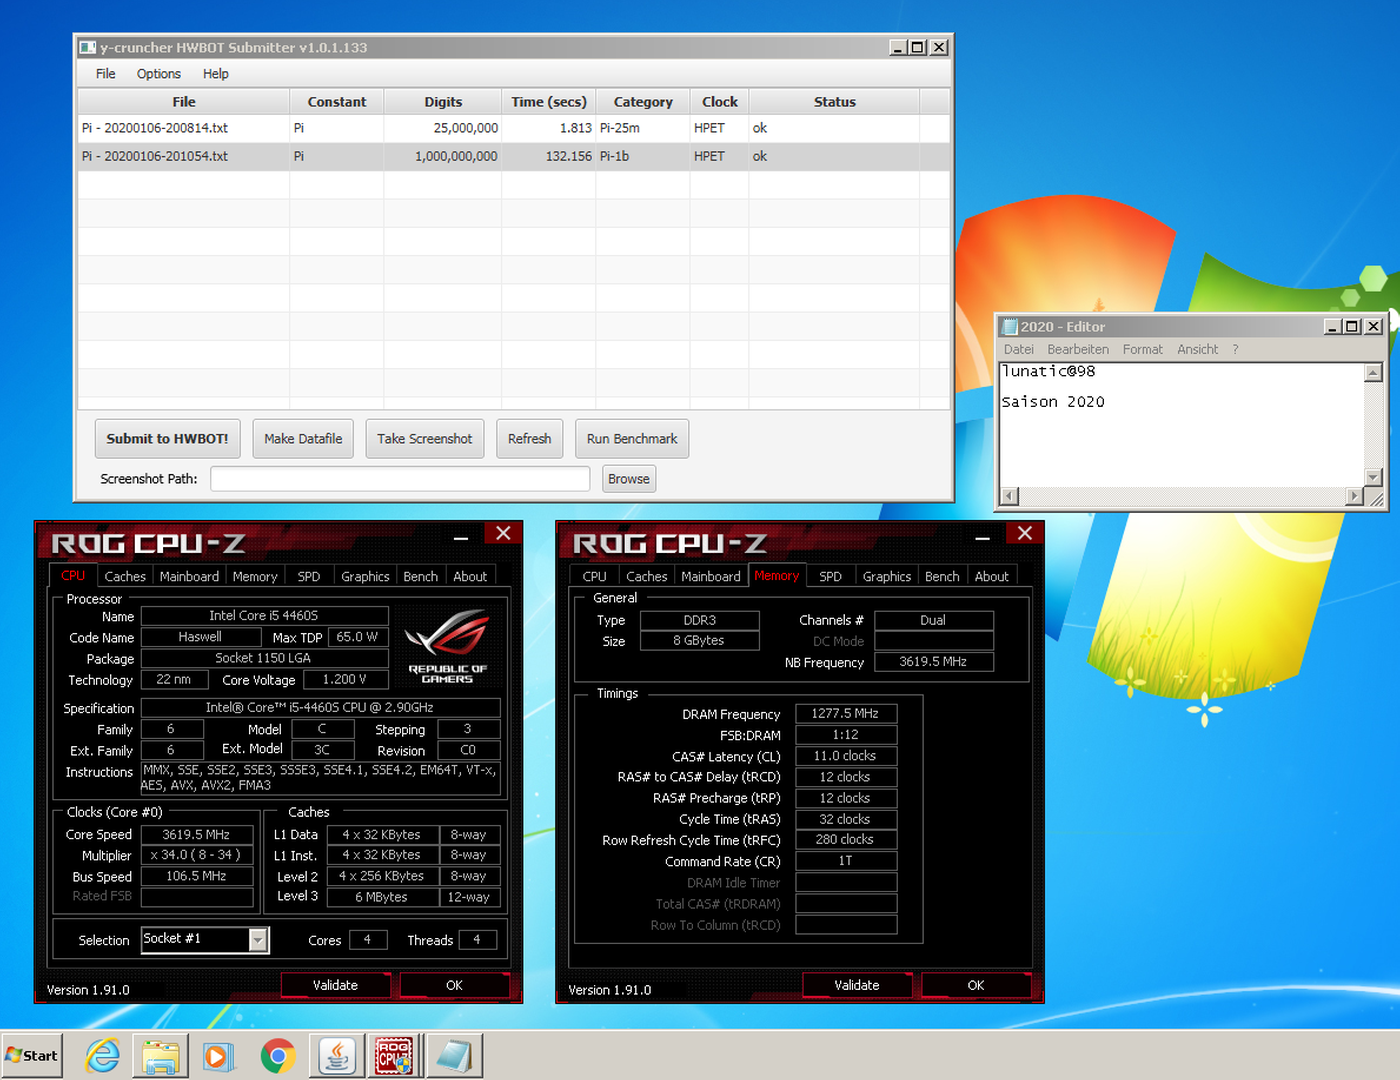Launch Windows Media Player from taskbar
The image size is (1400, 1080).
coord(218,1056)
